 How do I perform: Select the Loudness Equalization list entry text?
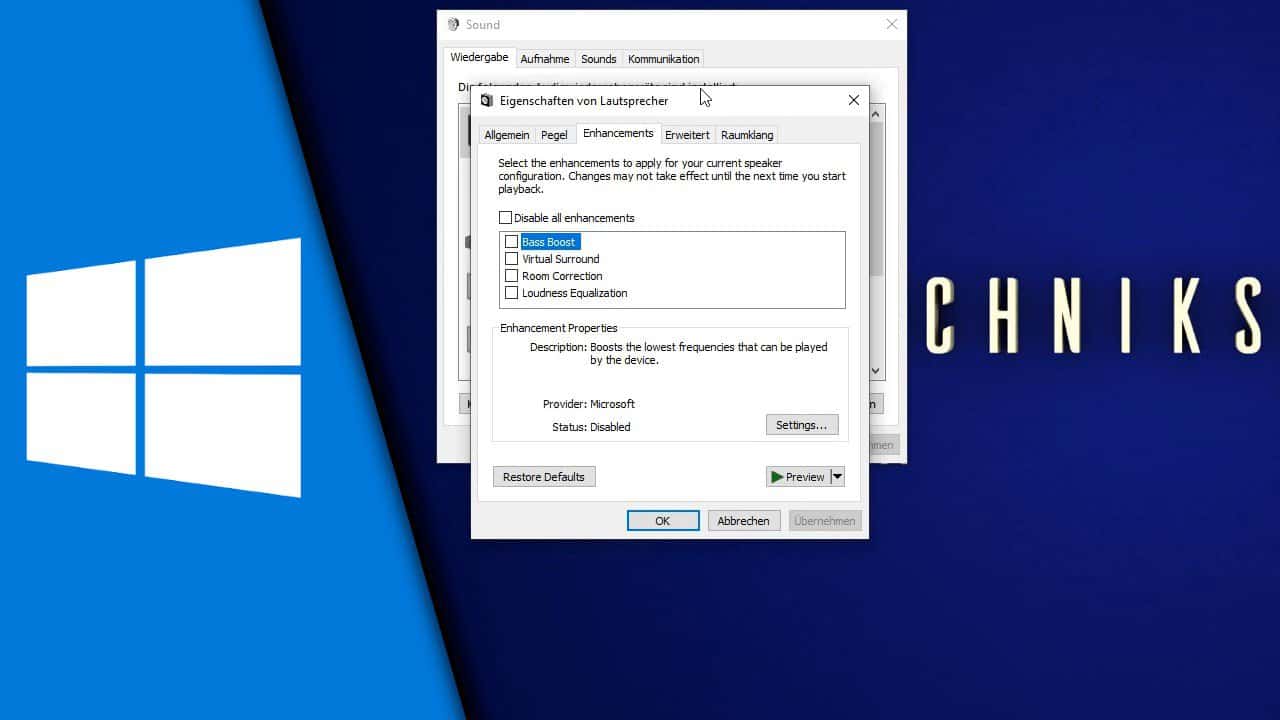(x=575, y=293)
